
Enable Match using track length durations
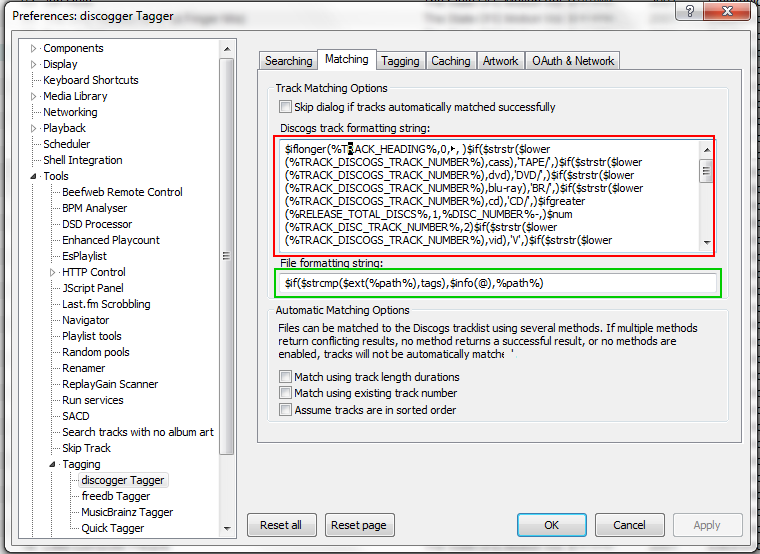[285, 377]
